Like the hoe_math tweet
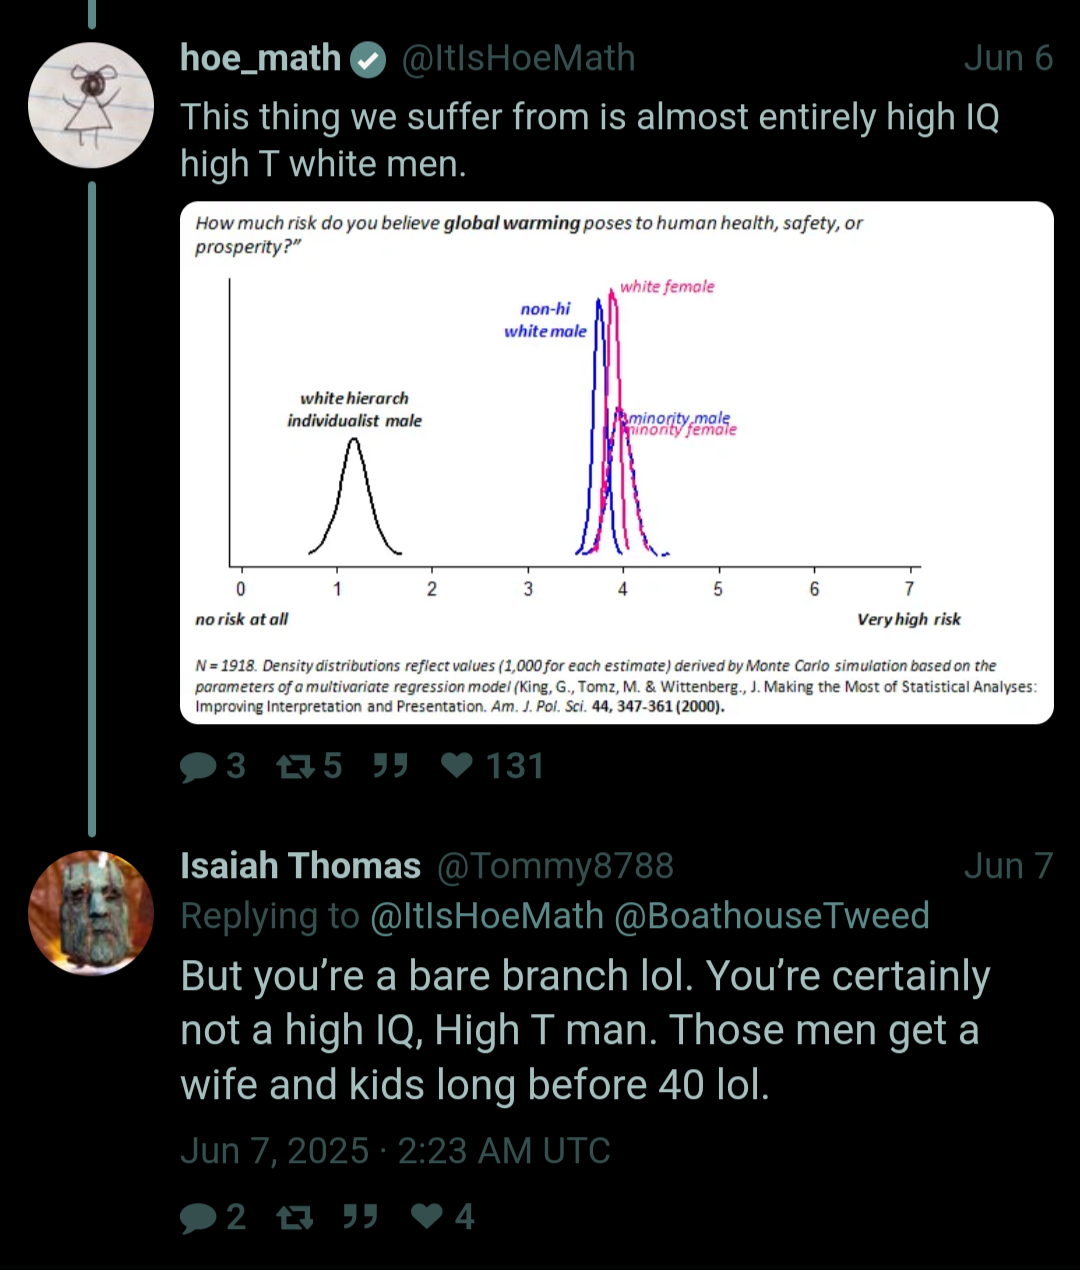 click(458, 766)
